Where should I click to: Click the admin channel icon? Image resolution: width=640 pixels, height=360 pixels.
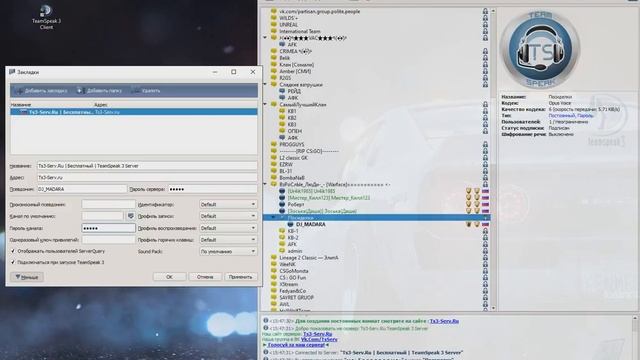[282, 251]
